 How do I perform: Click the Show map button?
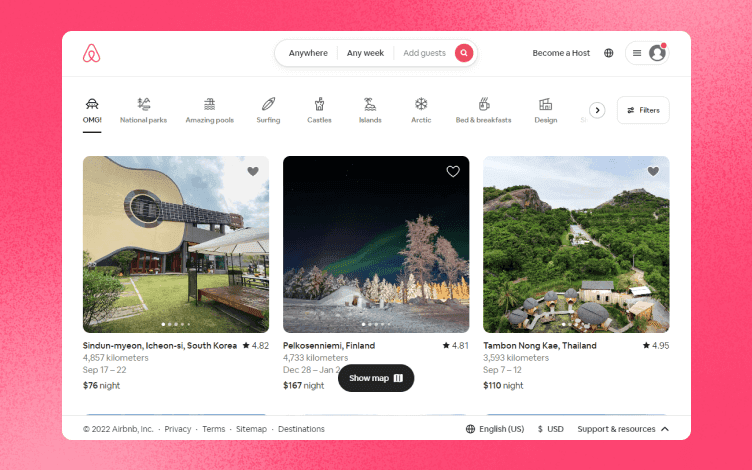[376, 378]
